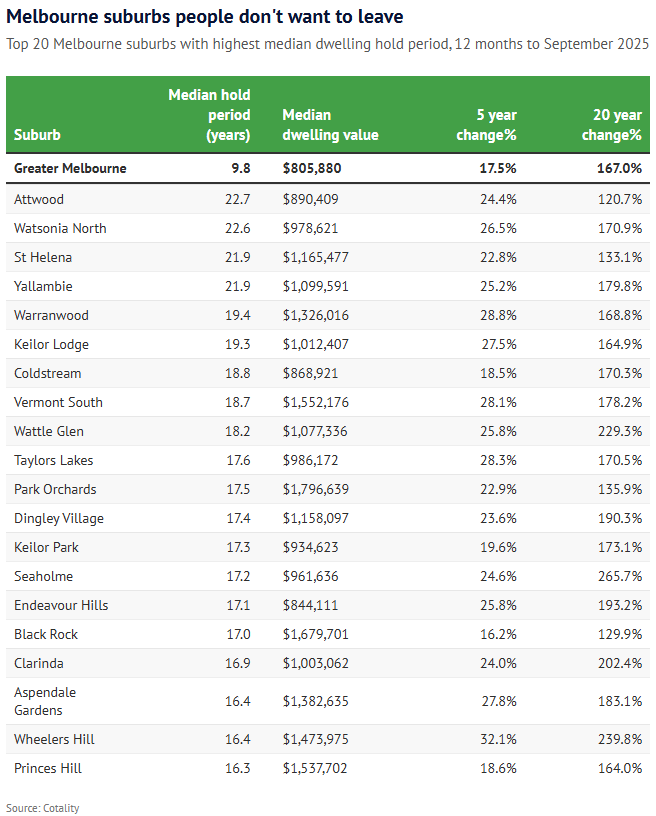Viewport: 656px width, 816px height.
Task: Select the Yallambie suburb cell
Action: point(43,286)
